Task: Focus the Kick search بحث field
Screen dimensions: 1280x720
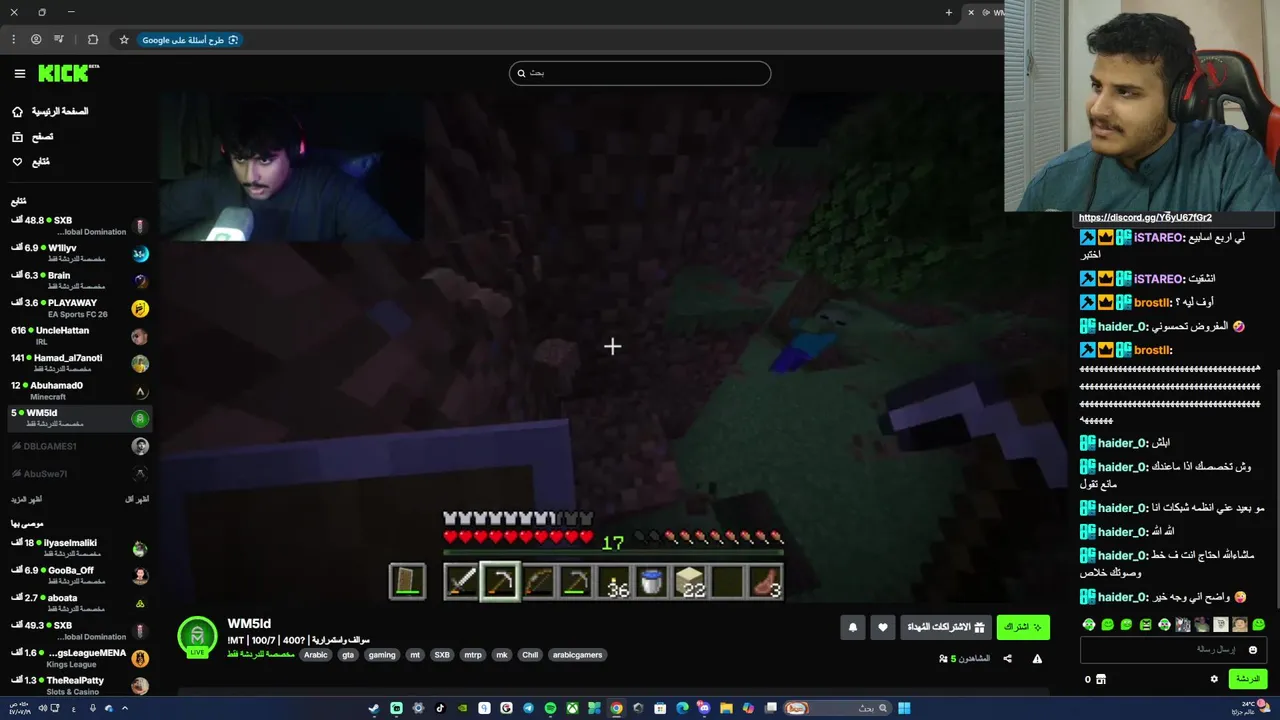Action: [x=640, y=73]
